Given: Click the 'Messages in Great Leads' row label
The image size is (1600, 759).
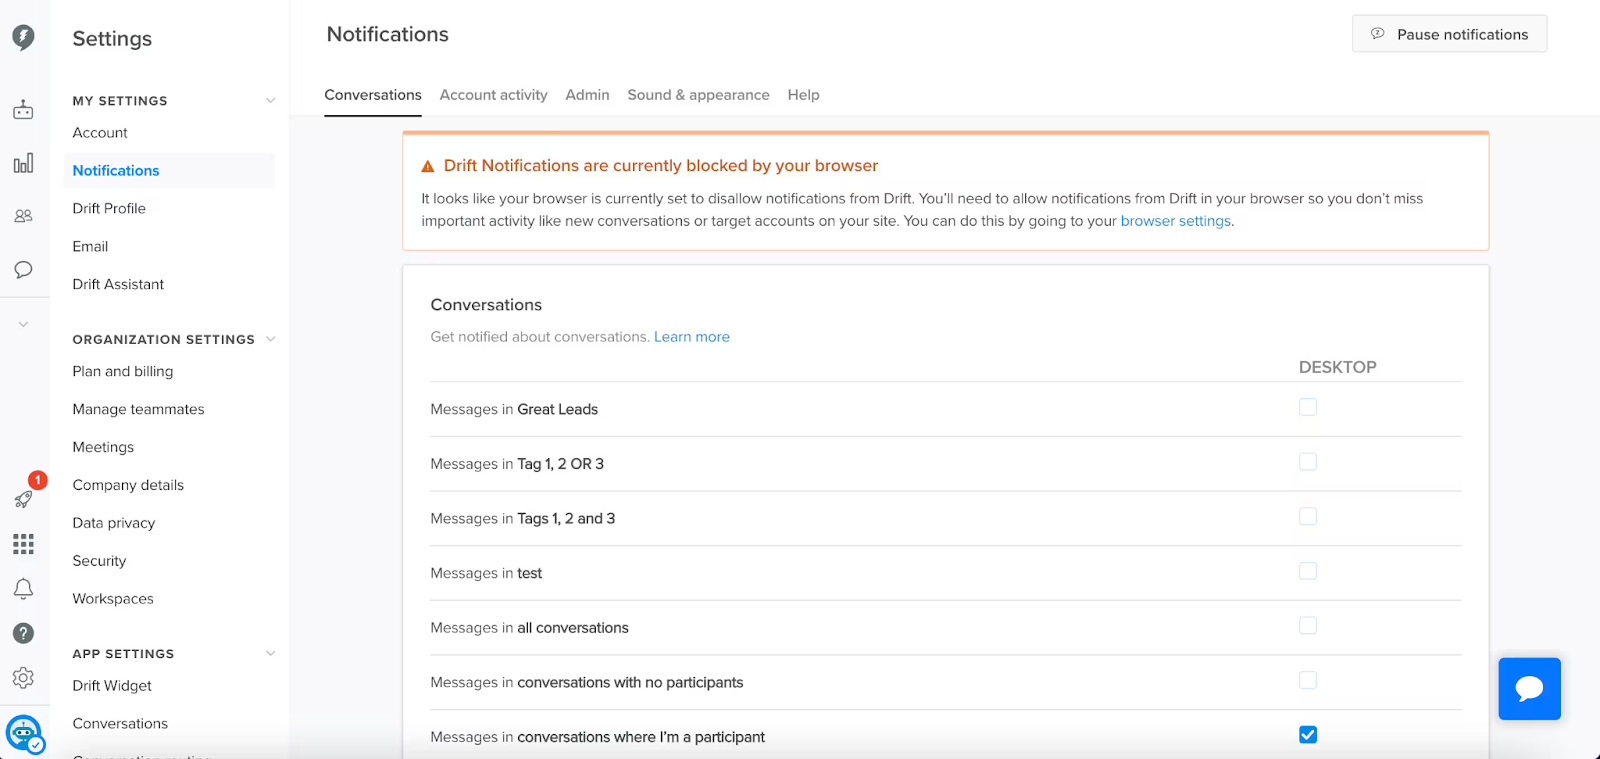Looking at the screenshot, I should (x=514, y=409).
